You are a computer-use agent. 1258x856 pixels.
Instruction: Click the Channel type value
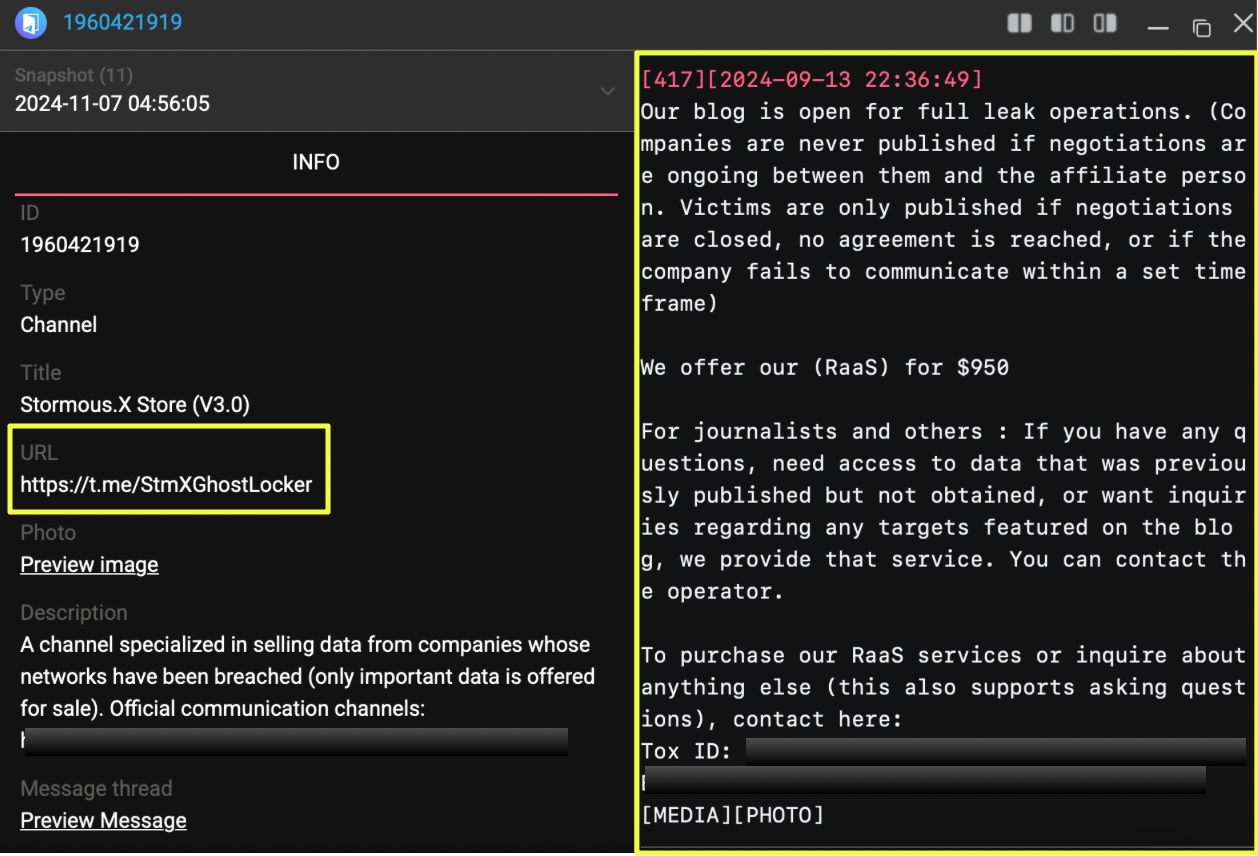click(59, 325)
